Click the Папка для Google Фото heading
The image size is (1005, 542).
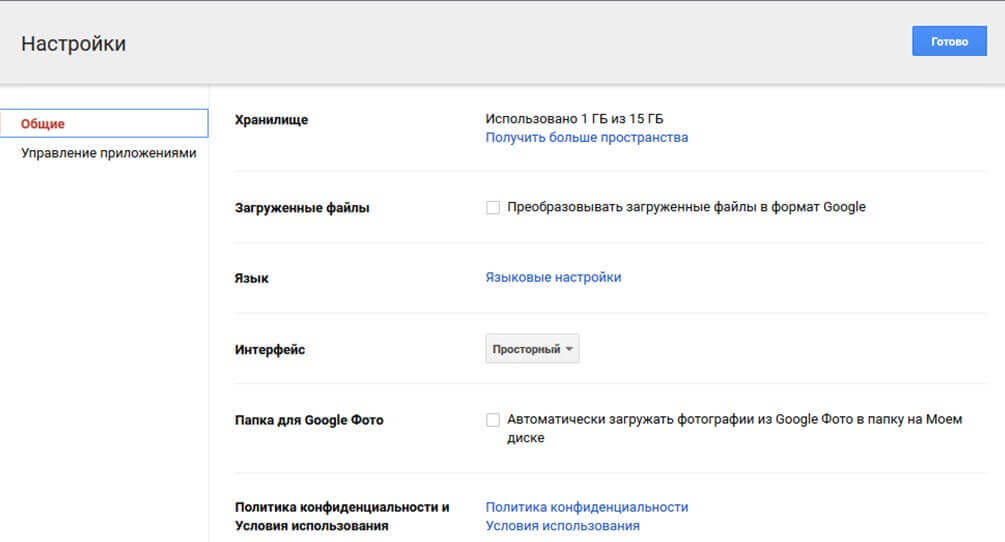[308, 420]
